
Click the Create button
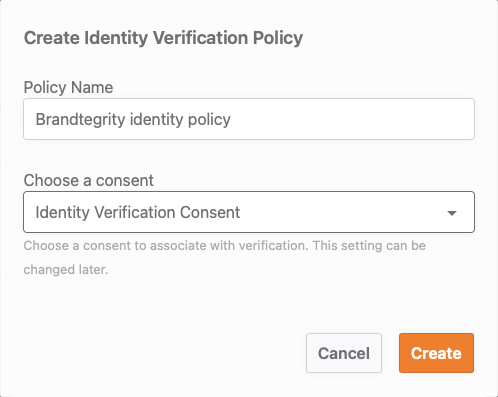(x=436, y=353)
